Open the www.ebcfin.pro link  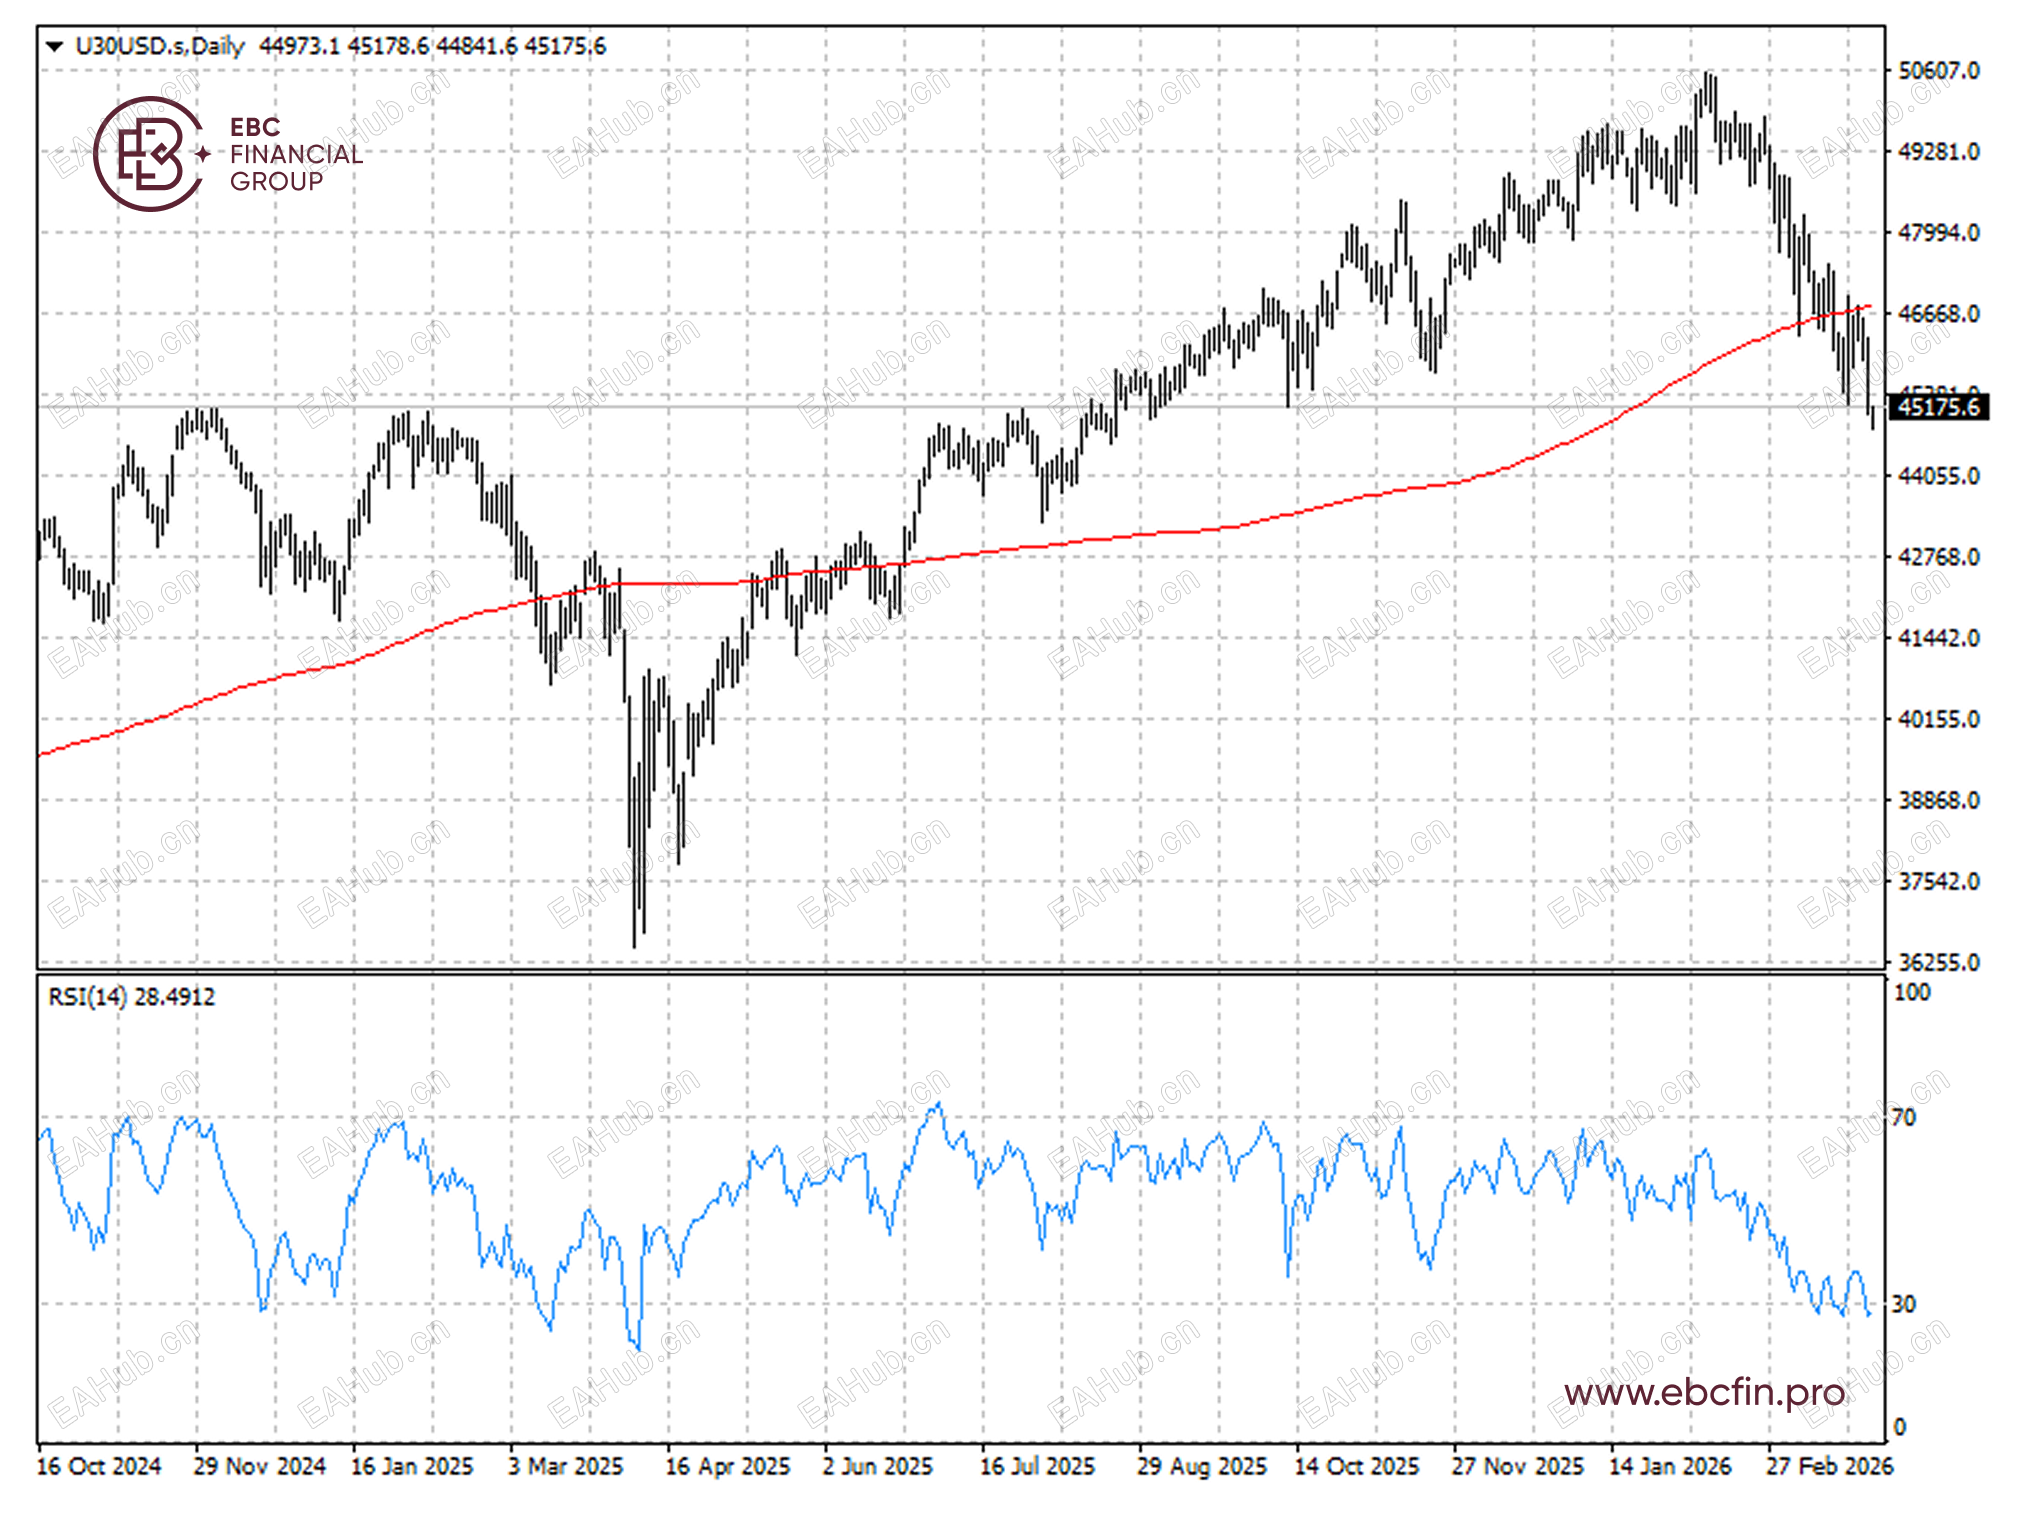coord(1704,1392)
